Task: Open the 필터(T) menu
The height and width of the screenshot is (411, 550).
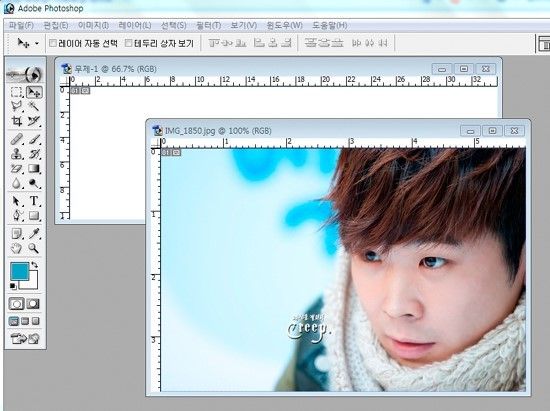Action: click(x=208, y=26)
